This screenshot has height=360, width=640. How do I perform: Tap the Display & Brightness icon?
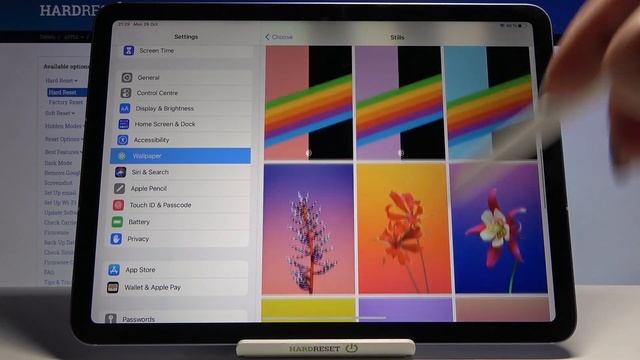[x=124, y=108]
